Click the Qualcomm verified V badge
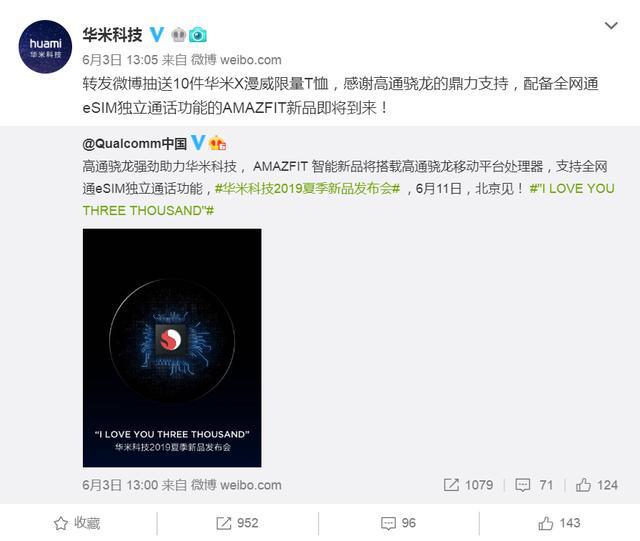 pyautogui.click(x=198, y=142)
